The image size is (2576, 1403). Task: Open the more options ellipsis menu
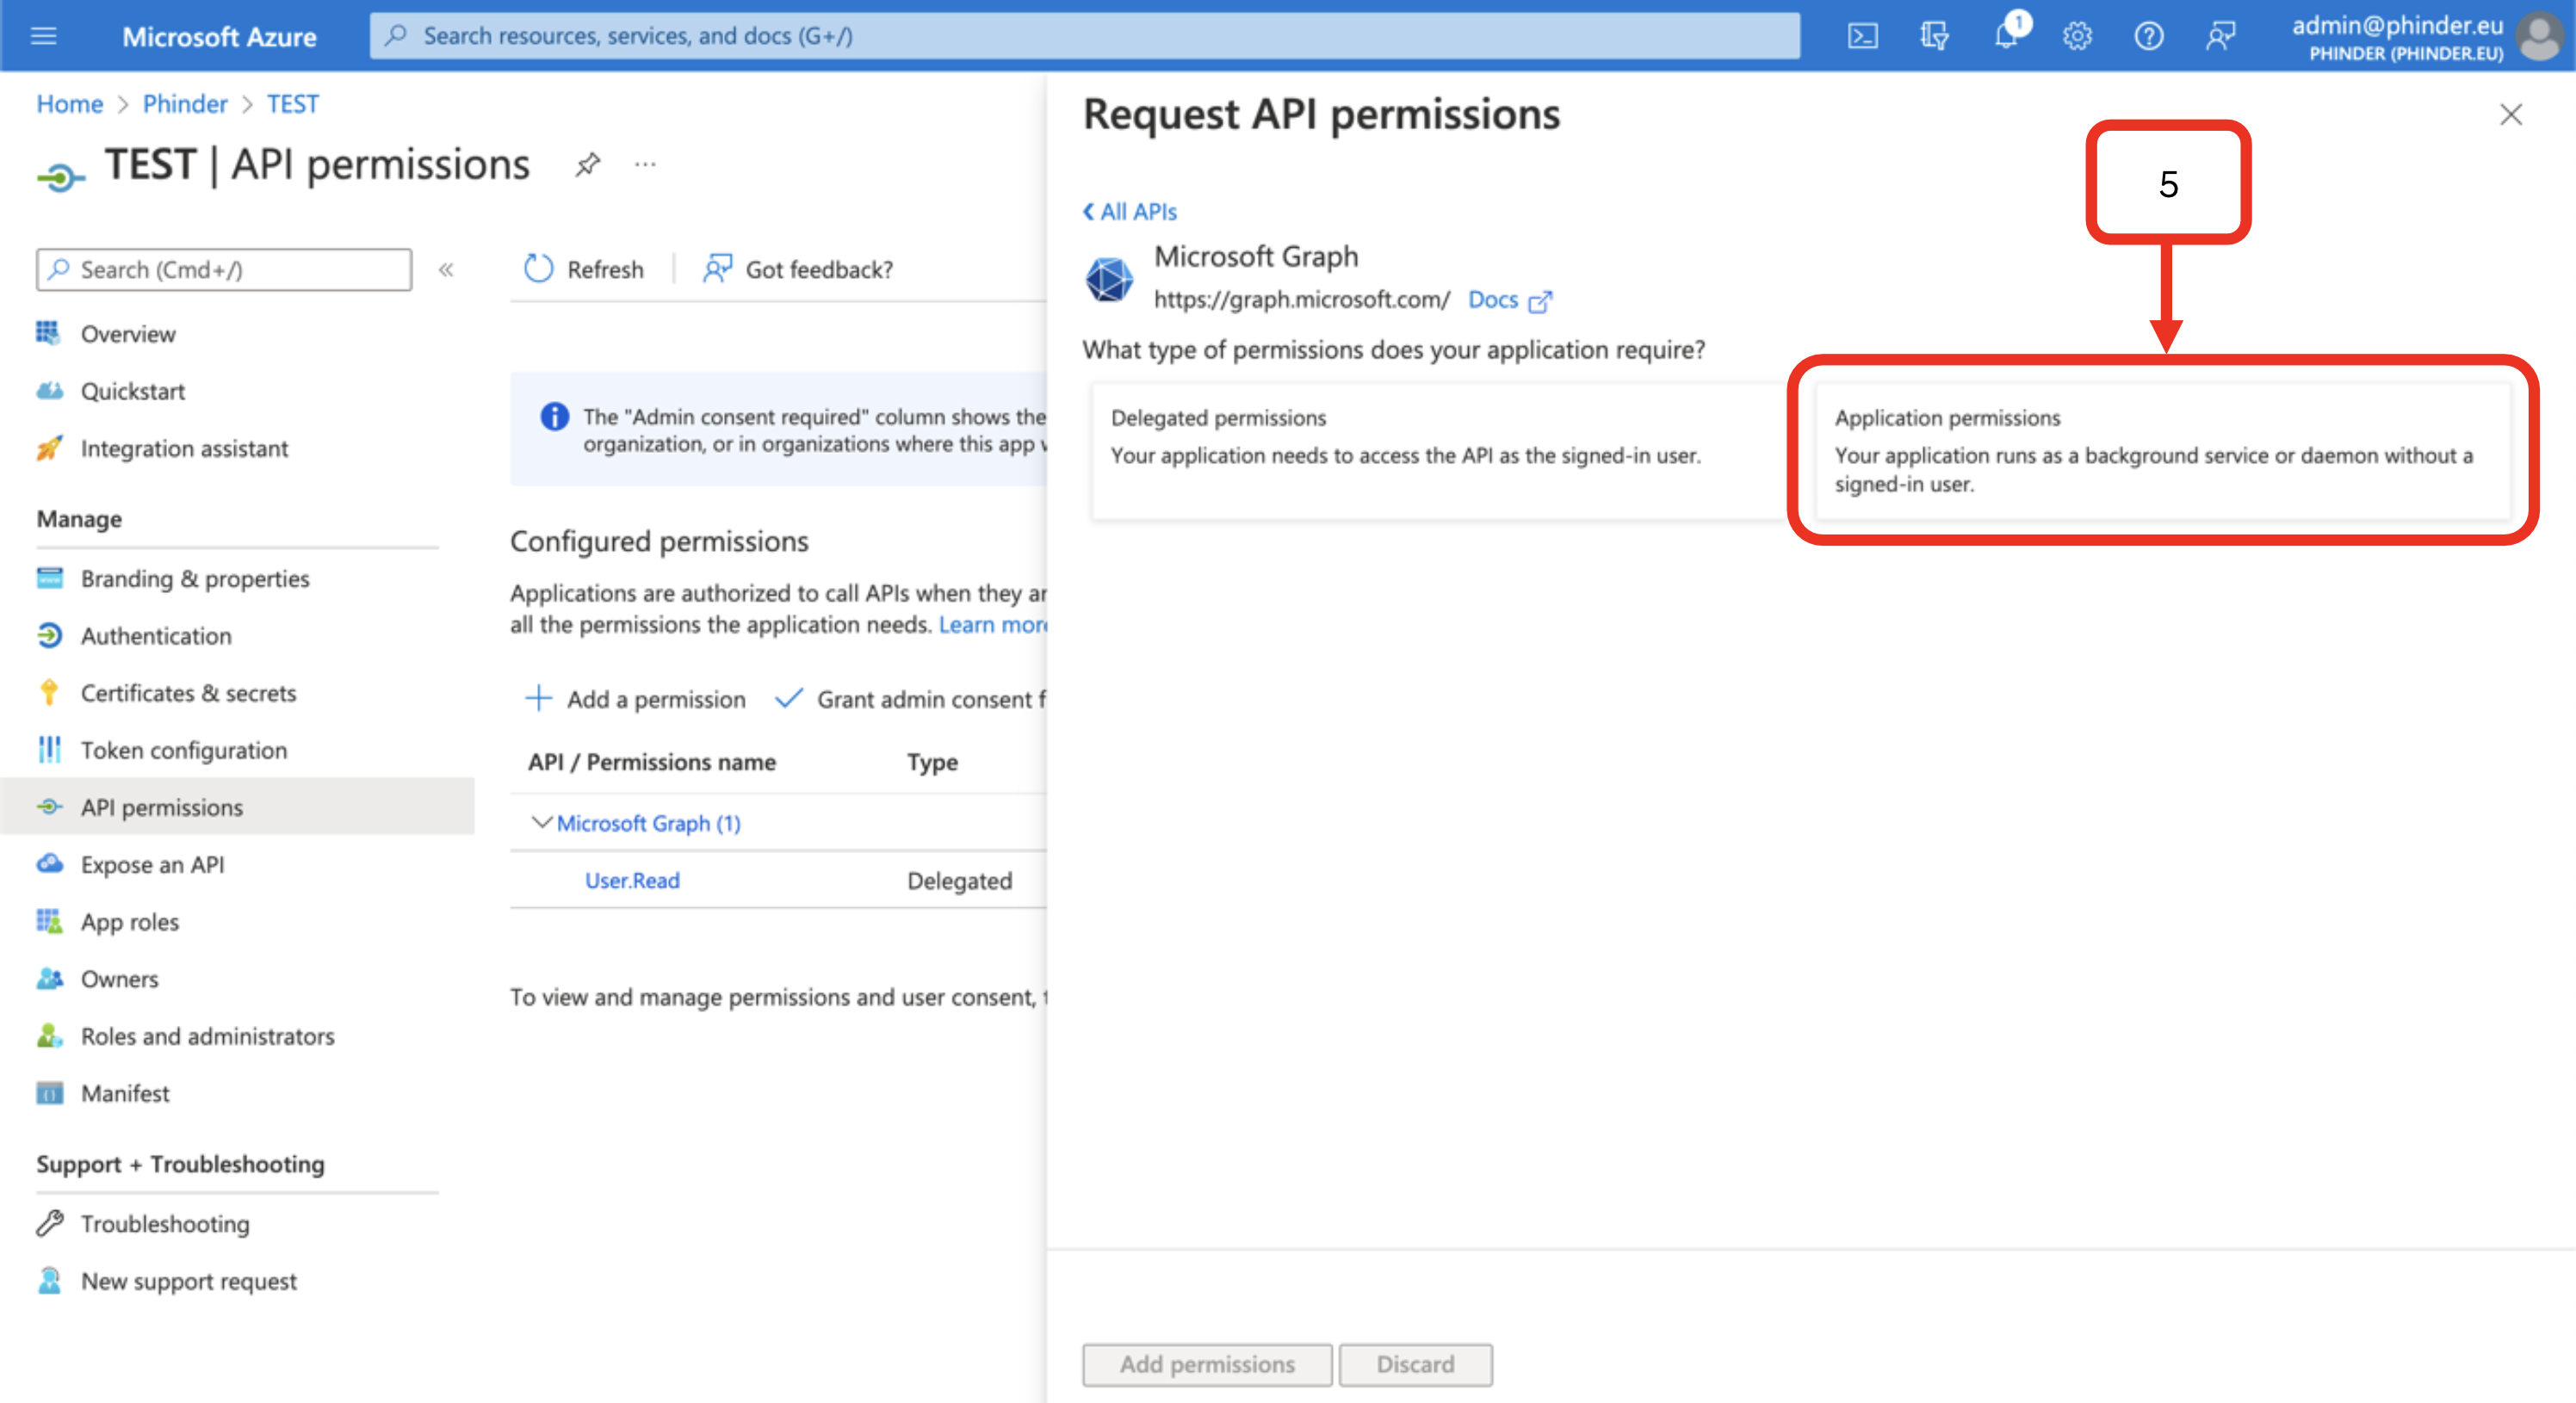click(x=645, y=164)
